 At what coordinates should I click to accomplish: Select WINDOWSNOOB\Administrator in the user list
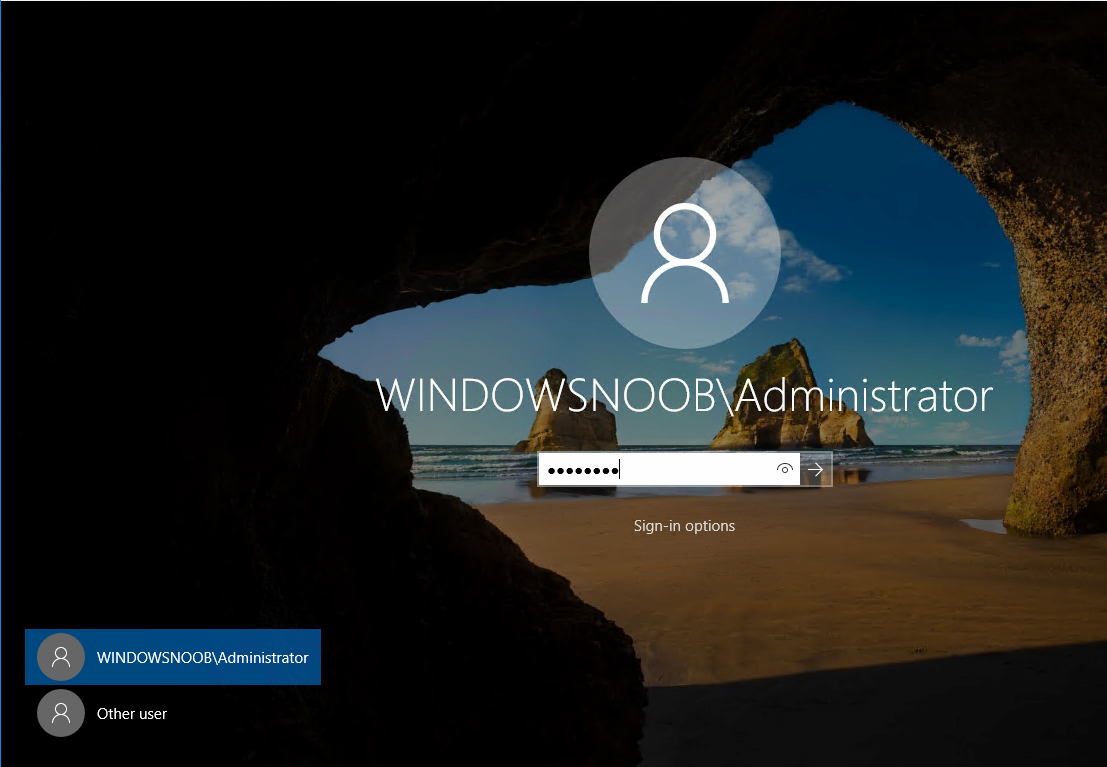coord(173,657)
